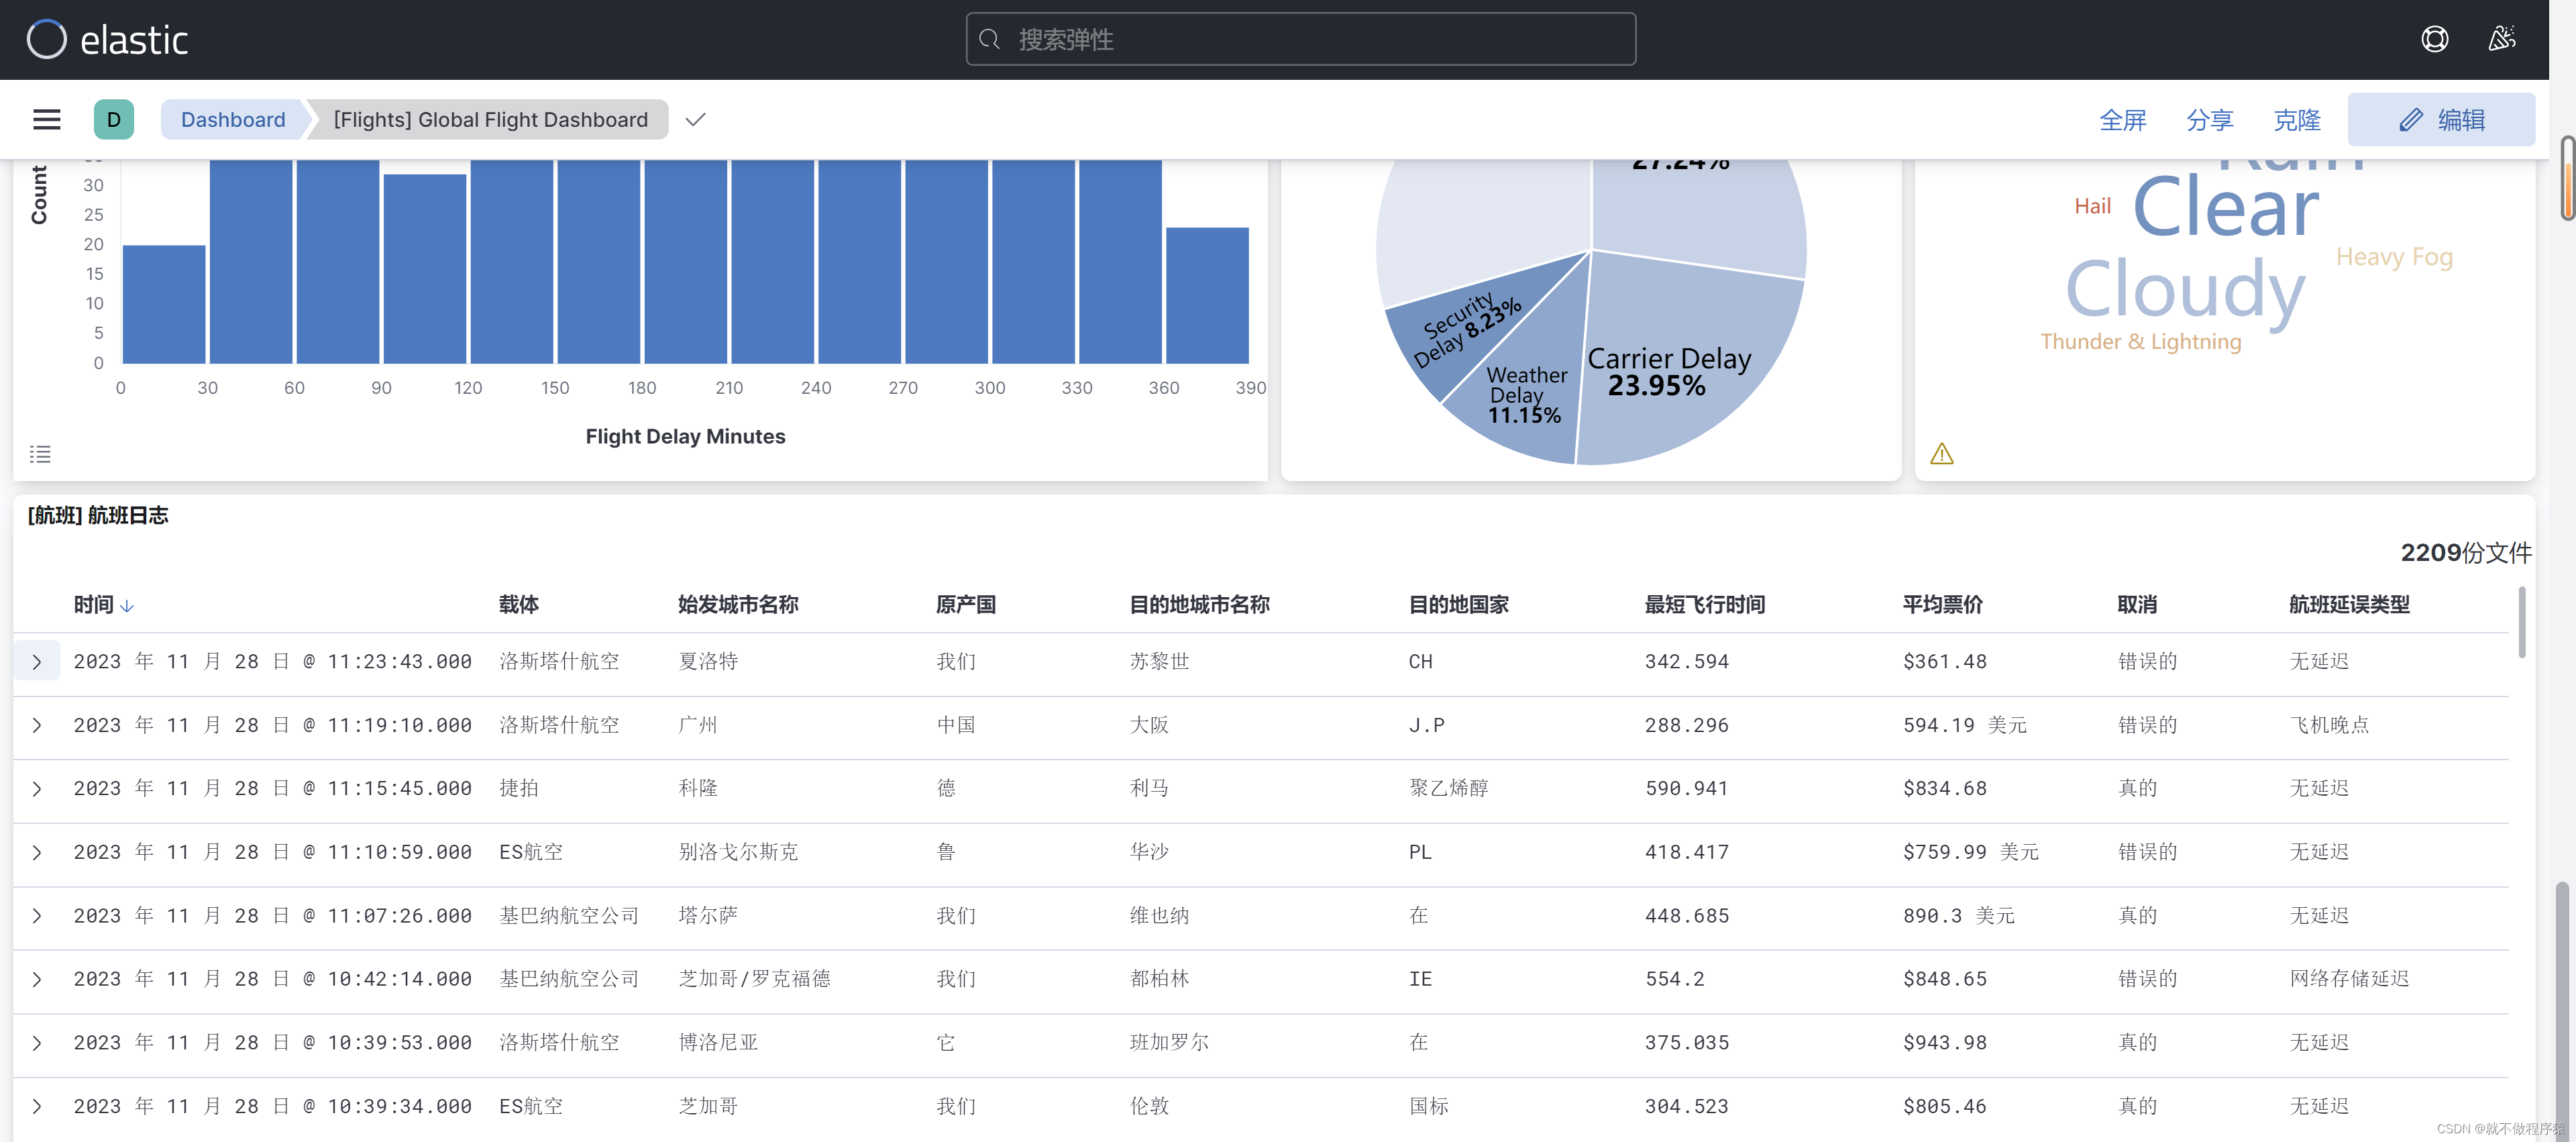Click the 取消 column header
This screenshot has width=2576, height=1142.
pos(2137,605)
